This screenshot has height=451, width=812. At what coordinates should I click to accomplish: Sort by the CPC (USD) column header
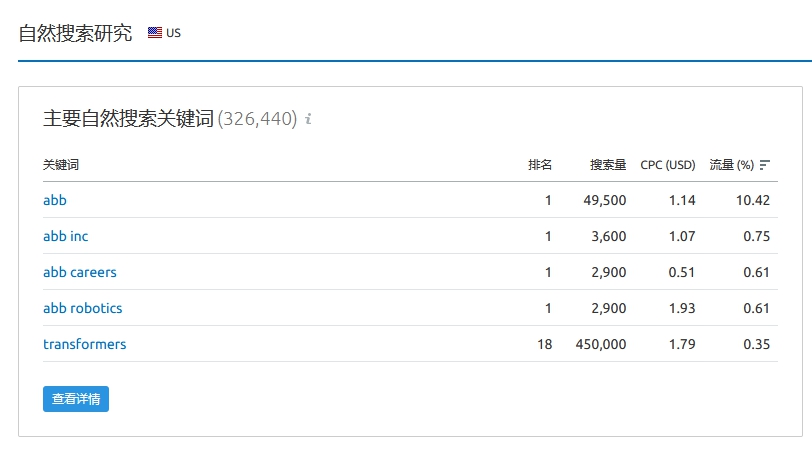pos(668,165)
